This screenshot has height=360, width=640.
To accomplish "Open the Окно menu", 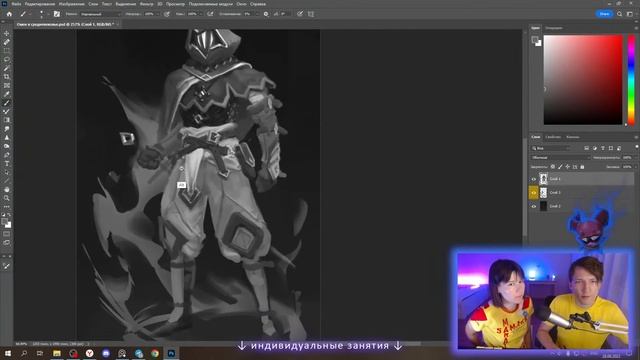I will 241,4.
